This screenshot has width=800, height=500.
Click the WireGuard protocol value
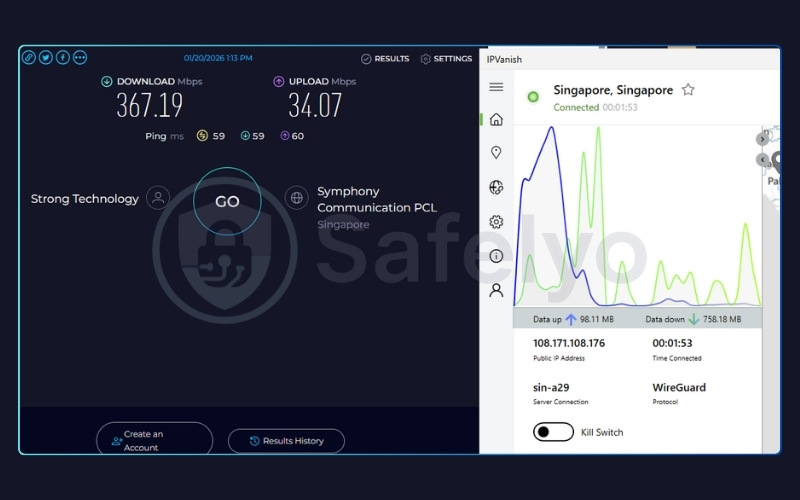click(x=679, y=387)
